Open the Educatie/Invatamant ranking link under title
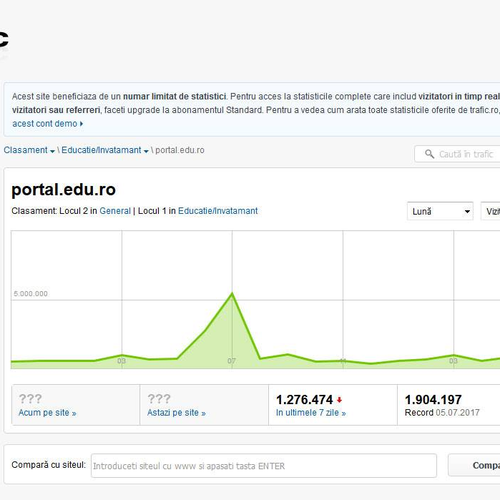Viewport: 500px width, 500px height. click(218, 211)
